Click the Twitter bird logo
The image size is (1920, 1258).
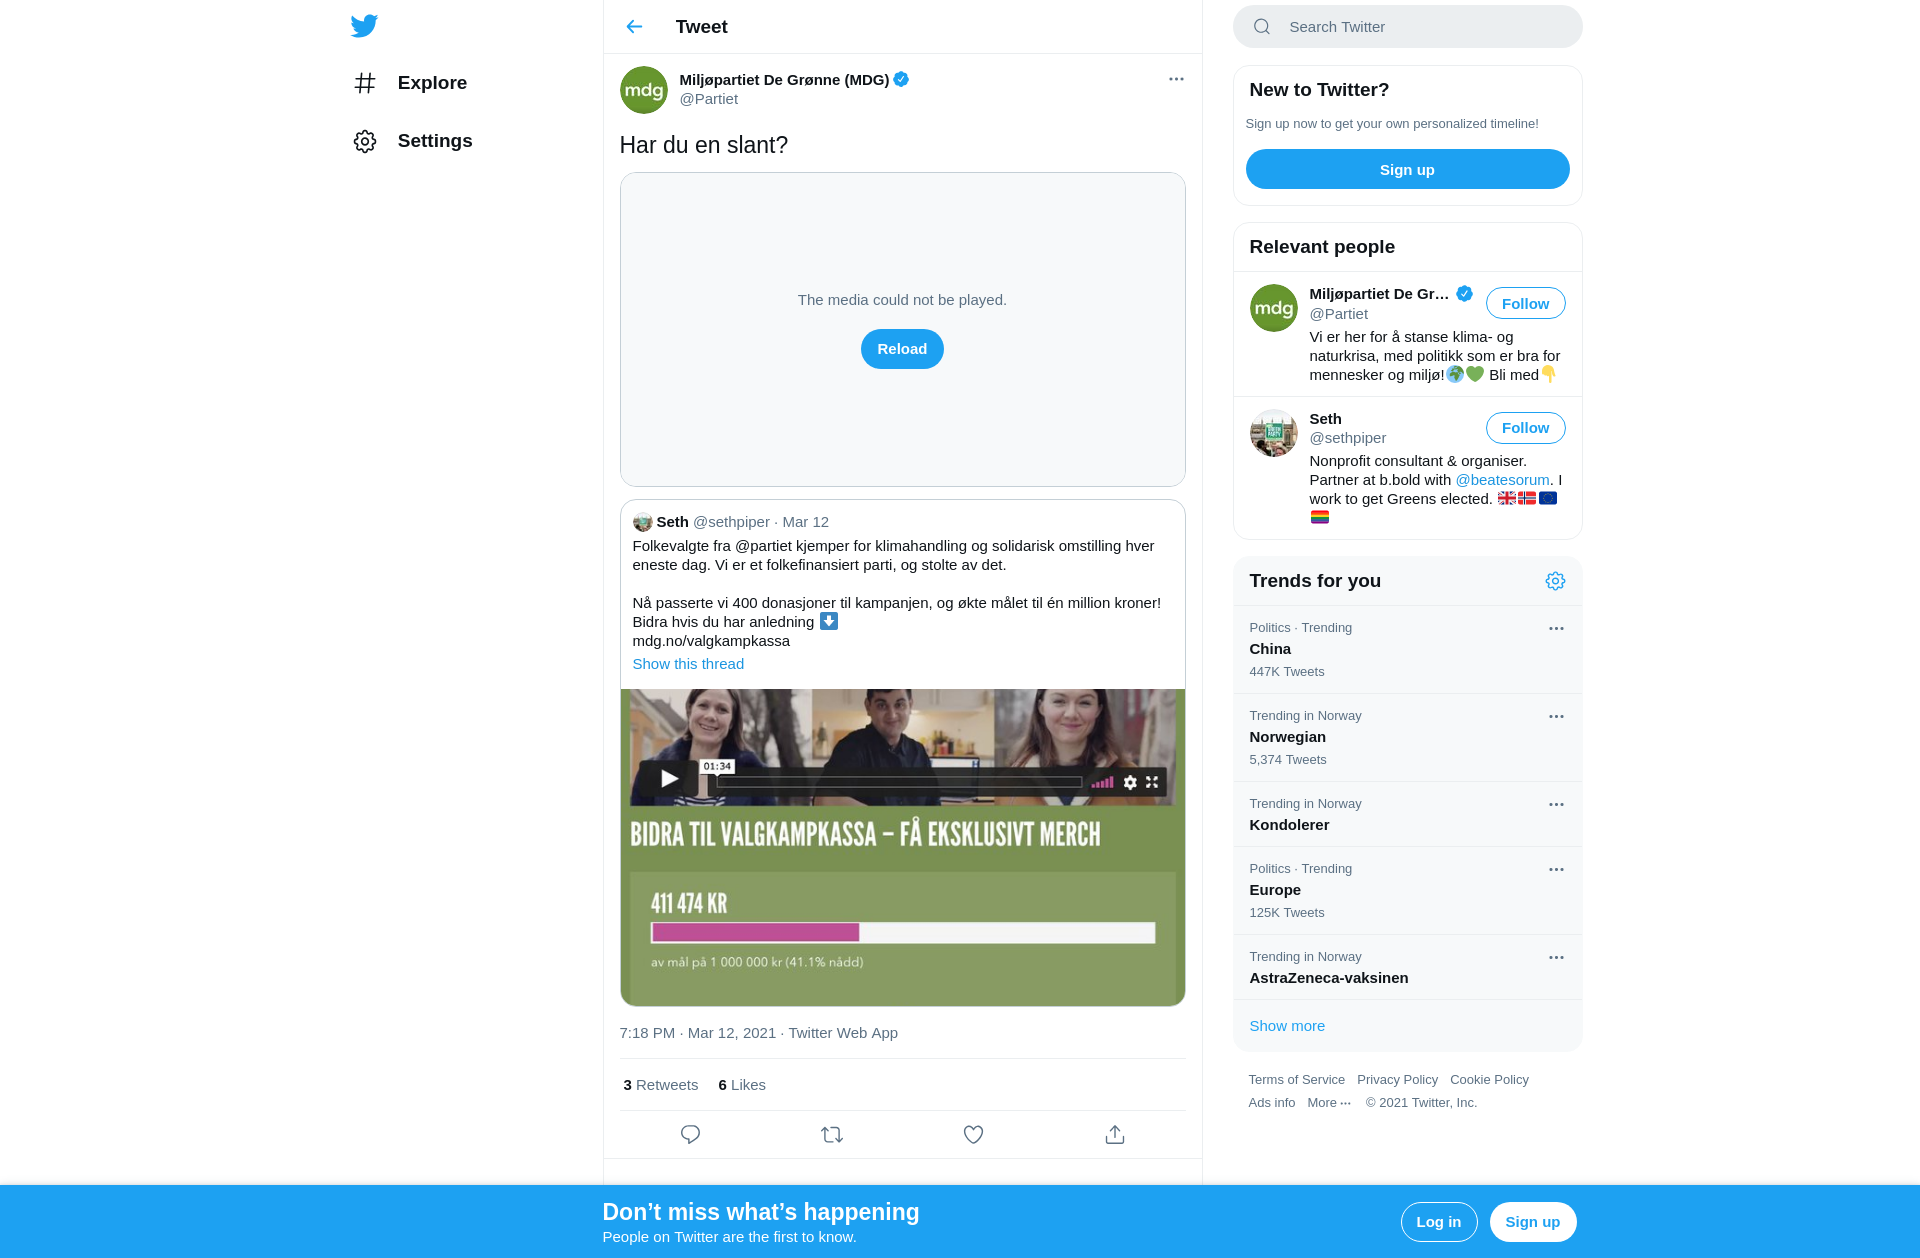coord(364,26)
